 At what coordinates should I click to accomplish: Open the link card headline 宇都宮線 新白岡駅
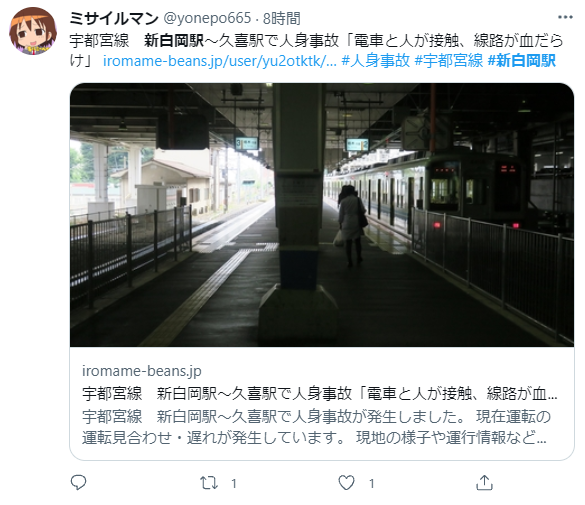[320, 393]
